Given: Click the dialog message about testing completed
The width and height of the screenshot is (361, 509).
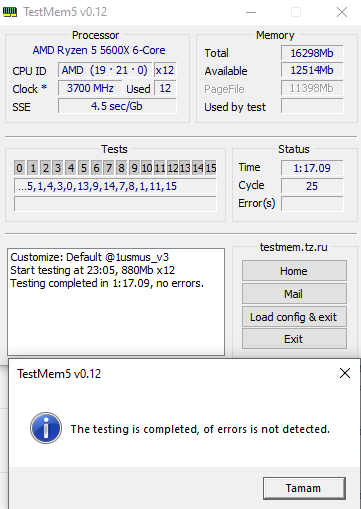Looking at the screenshot, I should [x=200, y=429].
